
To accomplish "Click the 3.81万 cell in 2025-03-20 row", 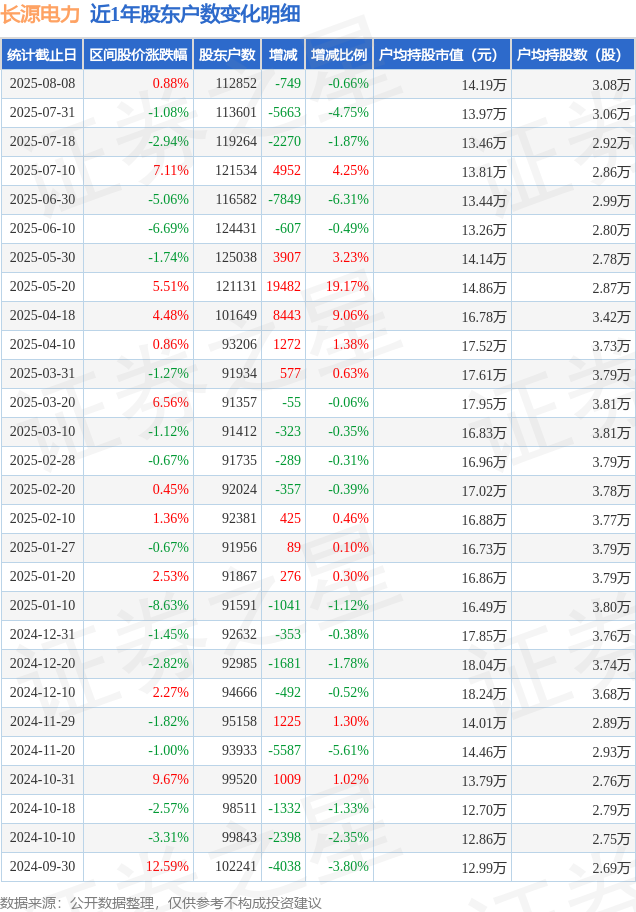I will tap(573, 402).
